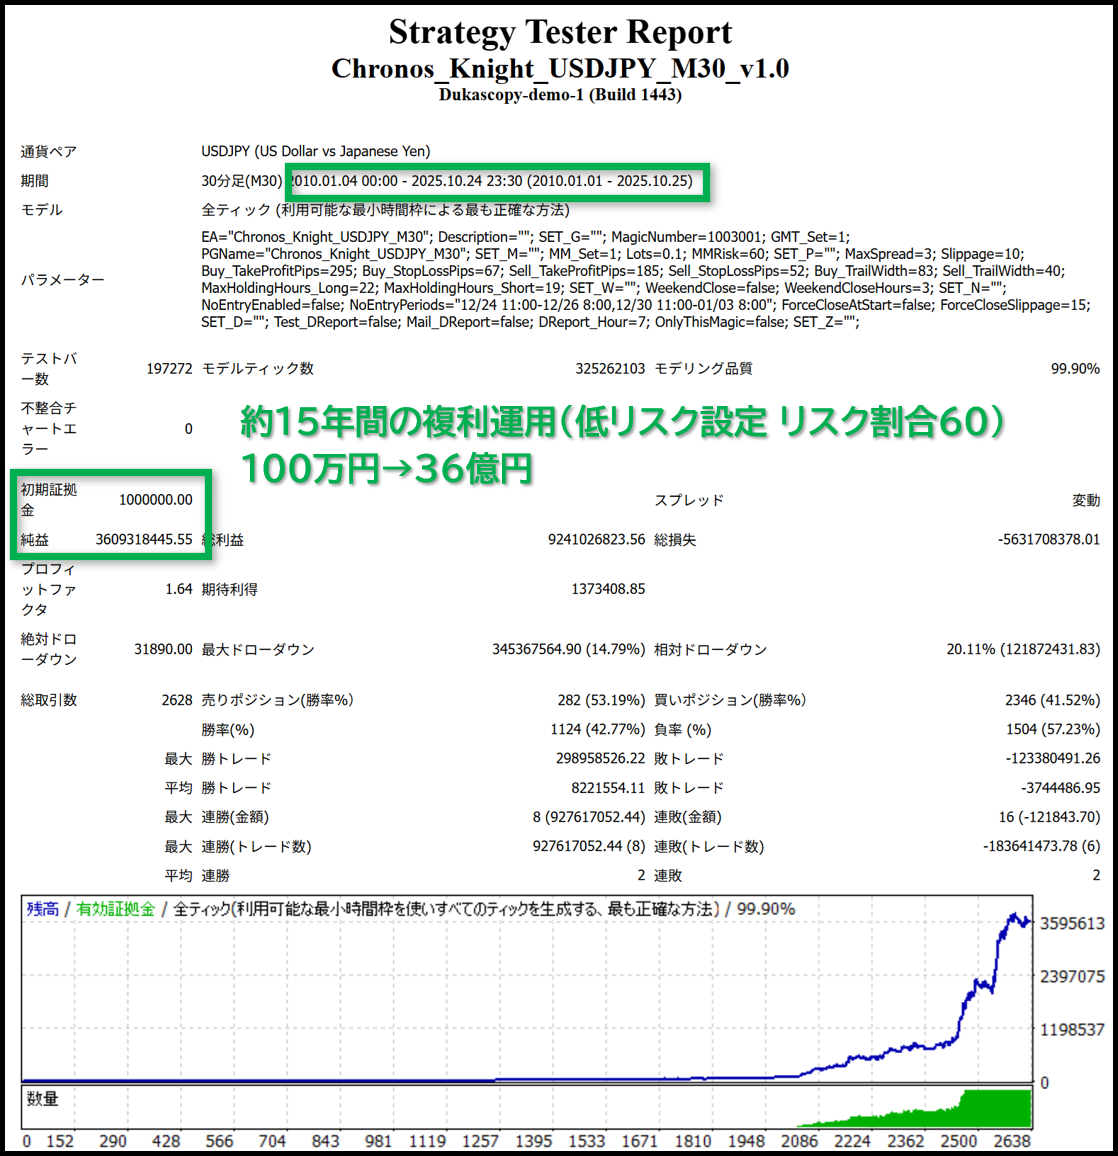The height and width of the screenshot is (1156, 1118).
Task: Click the 通貨ペア label
Action: click(x=49, y=152)
